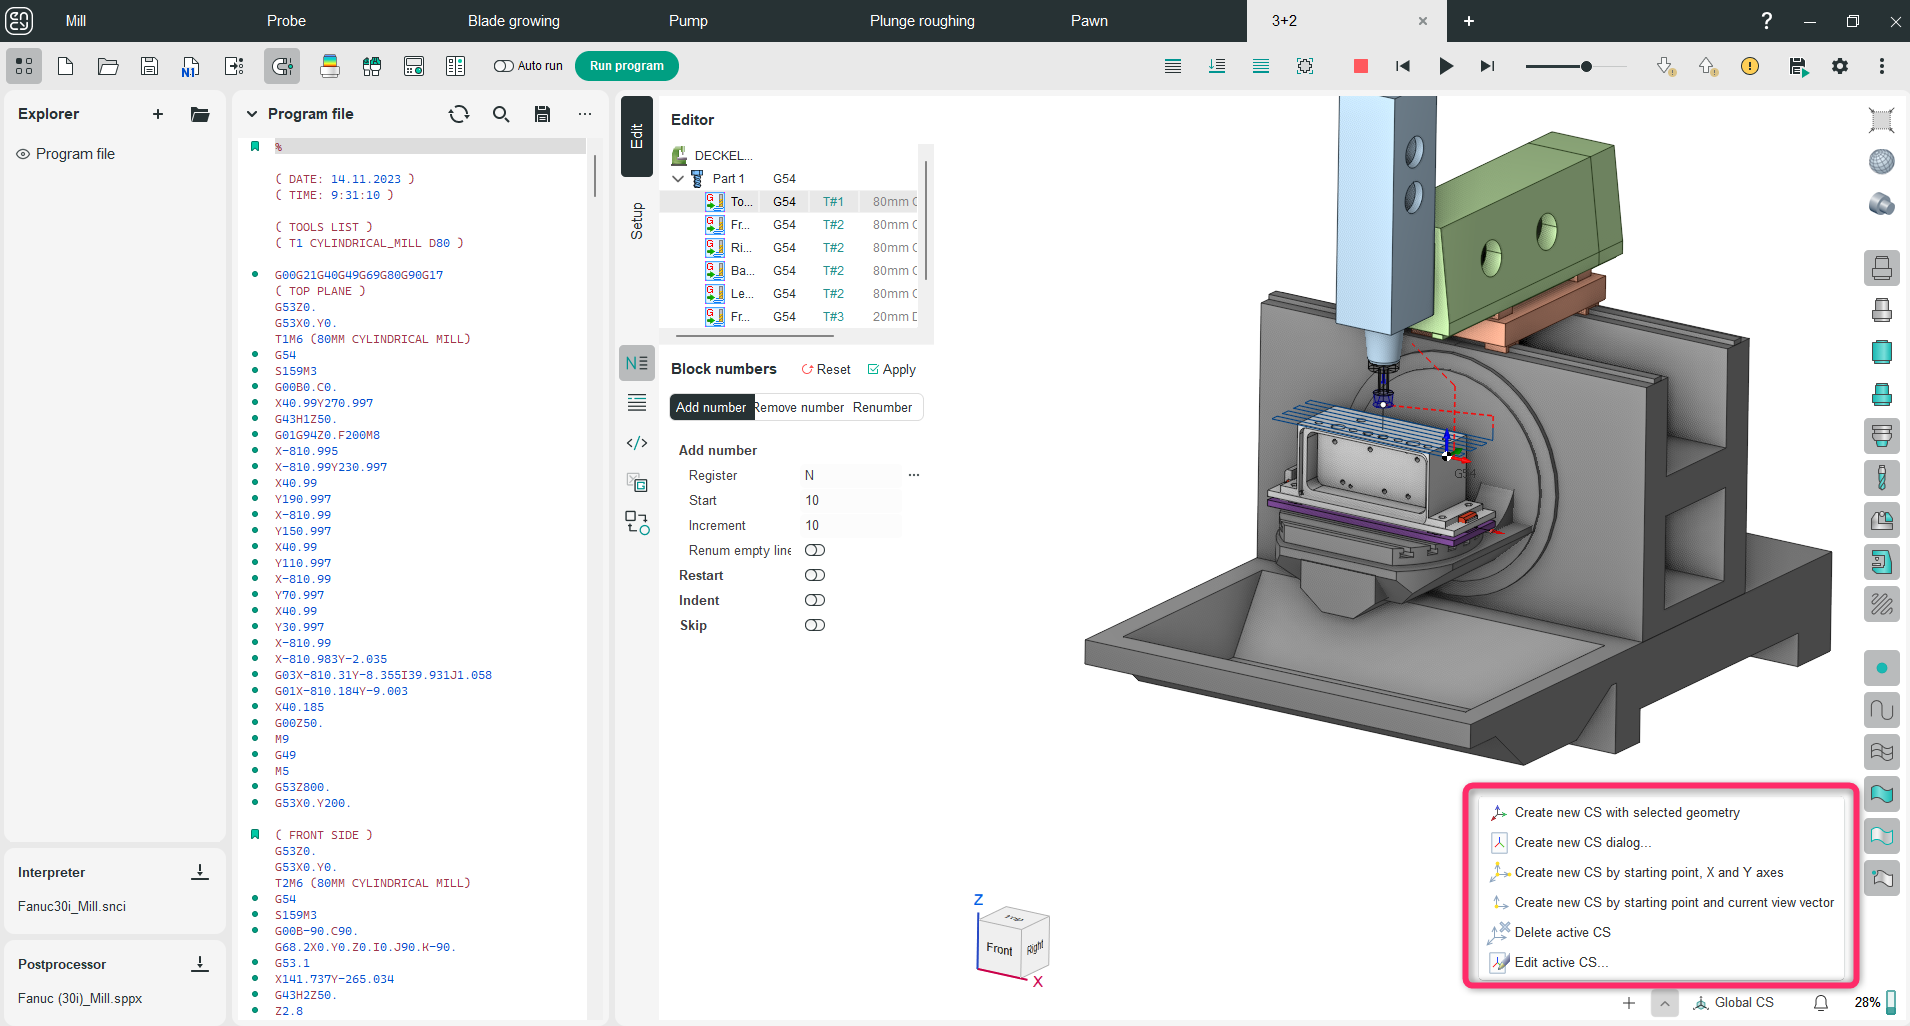Select the block numbers N icon
1910x1026 pixels.
(637, 363)
